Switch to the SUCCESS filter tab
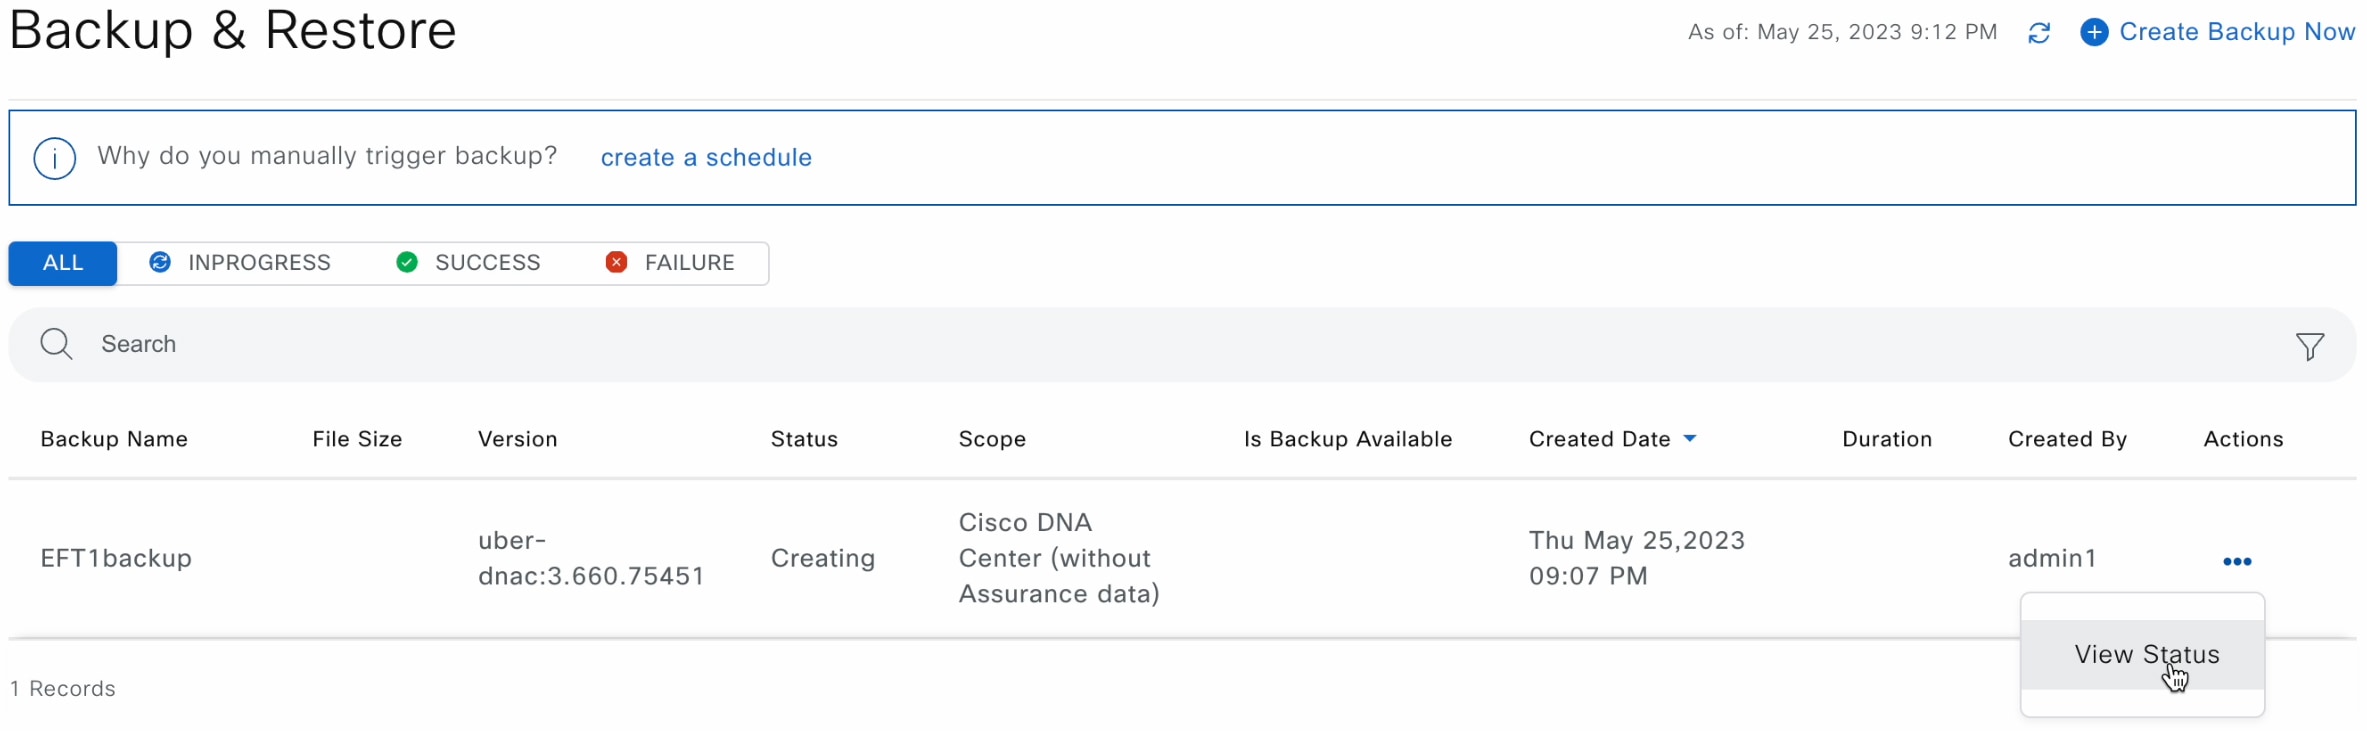 (x=468, y=263)
